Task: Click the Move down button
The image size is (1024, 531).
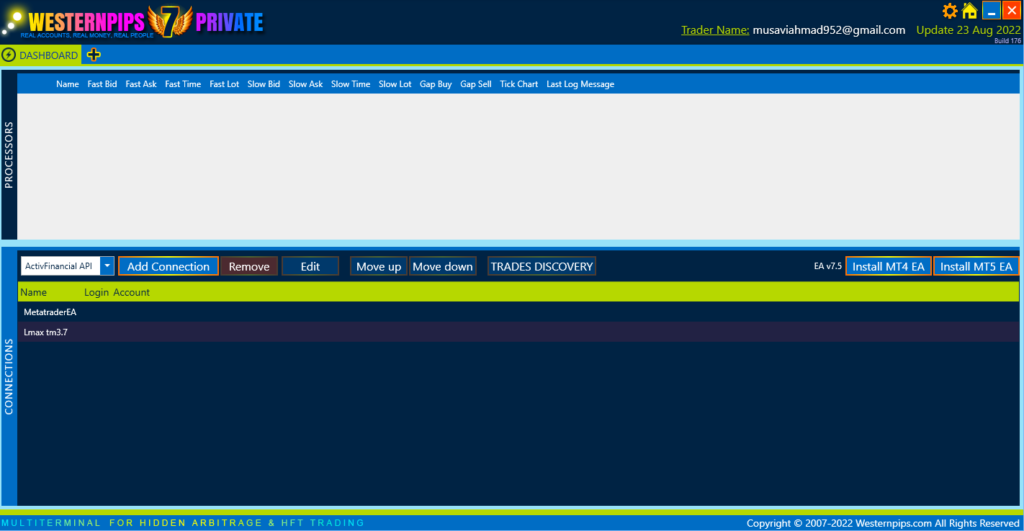Action: [x=443, y=266]
